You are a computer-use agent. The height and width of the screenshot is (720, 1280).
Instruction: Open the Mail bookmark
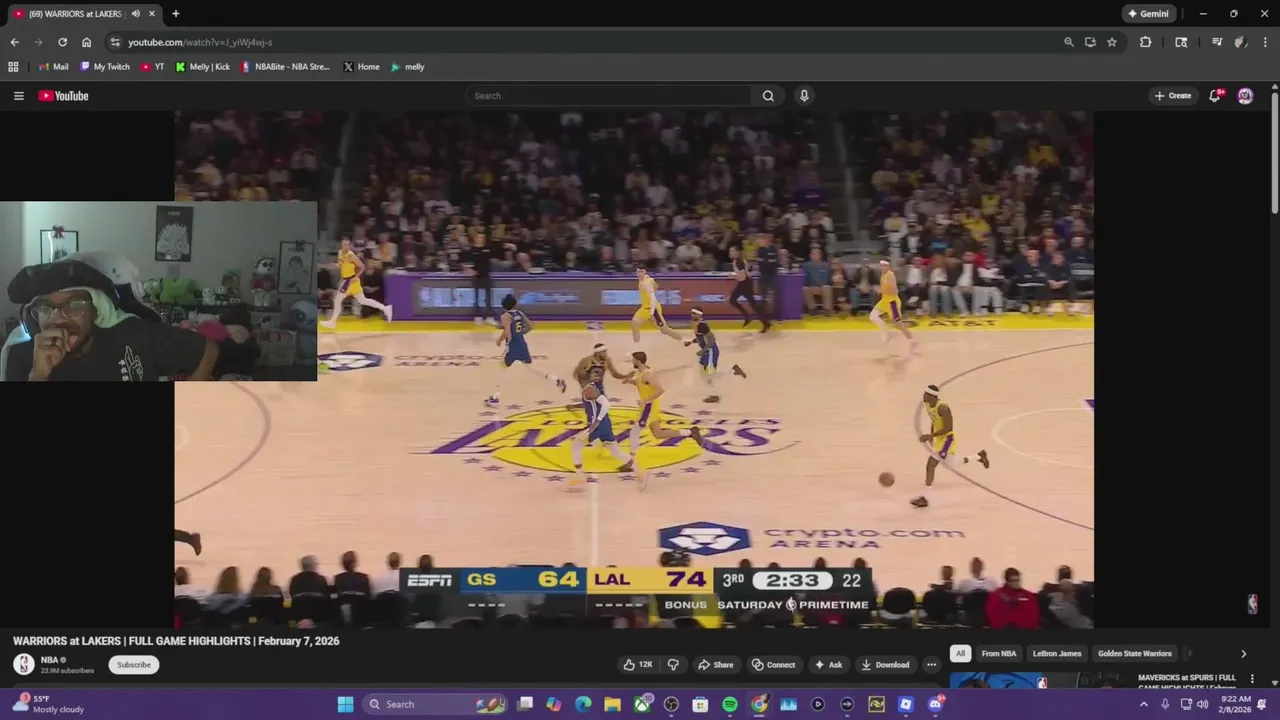click(54, 67)
